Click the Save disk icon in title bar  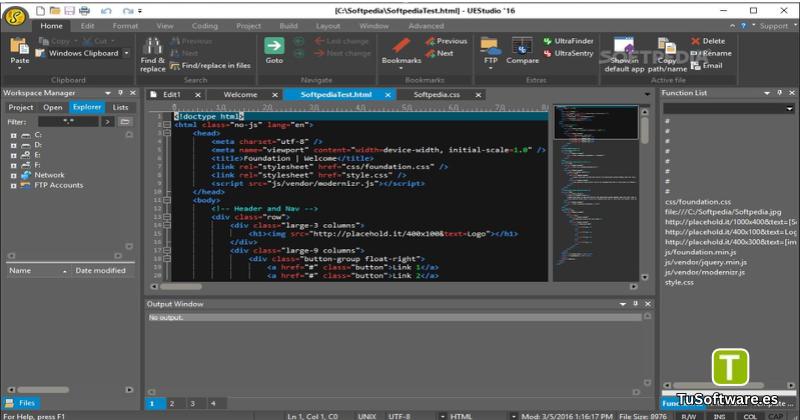pos(69,10)
